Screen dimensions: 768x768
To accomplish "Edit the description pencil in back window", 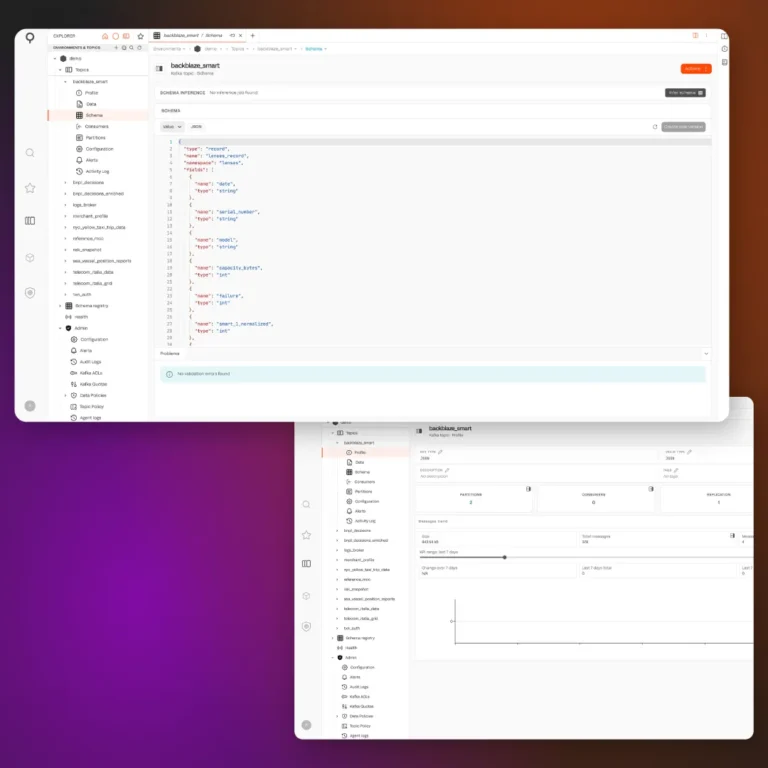I will click(x=447, y=470).
